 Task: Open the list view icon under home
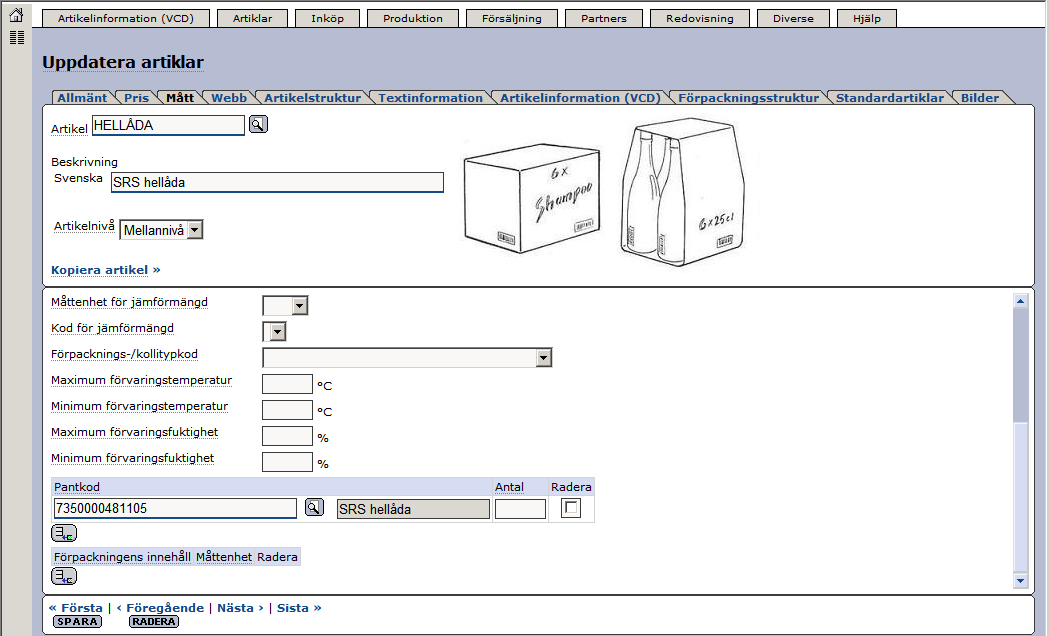[17, 37]
